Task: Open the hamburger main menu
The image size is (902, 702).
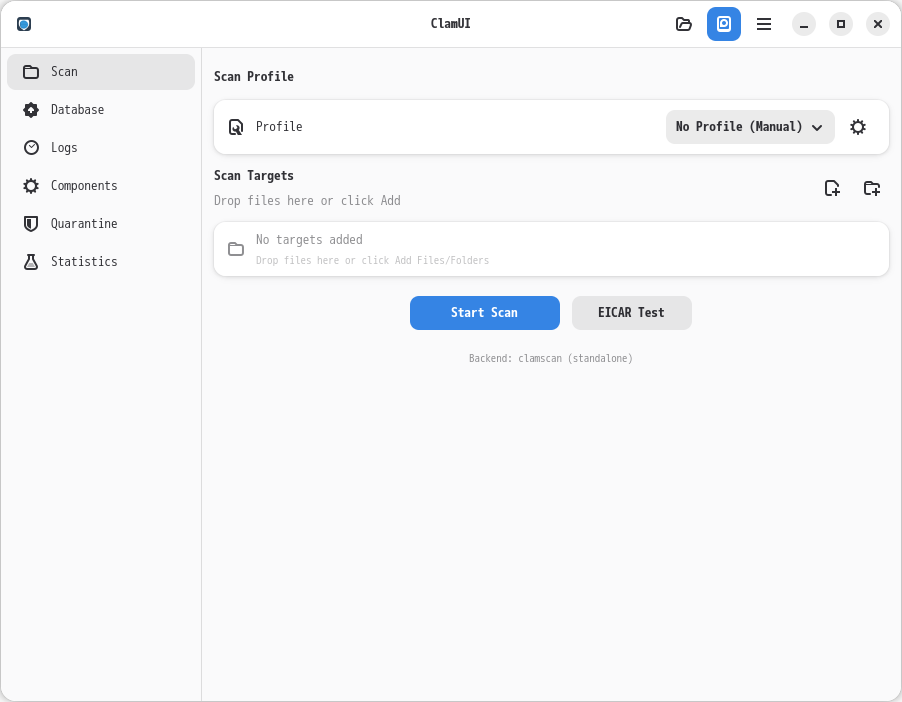Action: tap(764, 24)
